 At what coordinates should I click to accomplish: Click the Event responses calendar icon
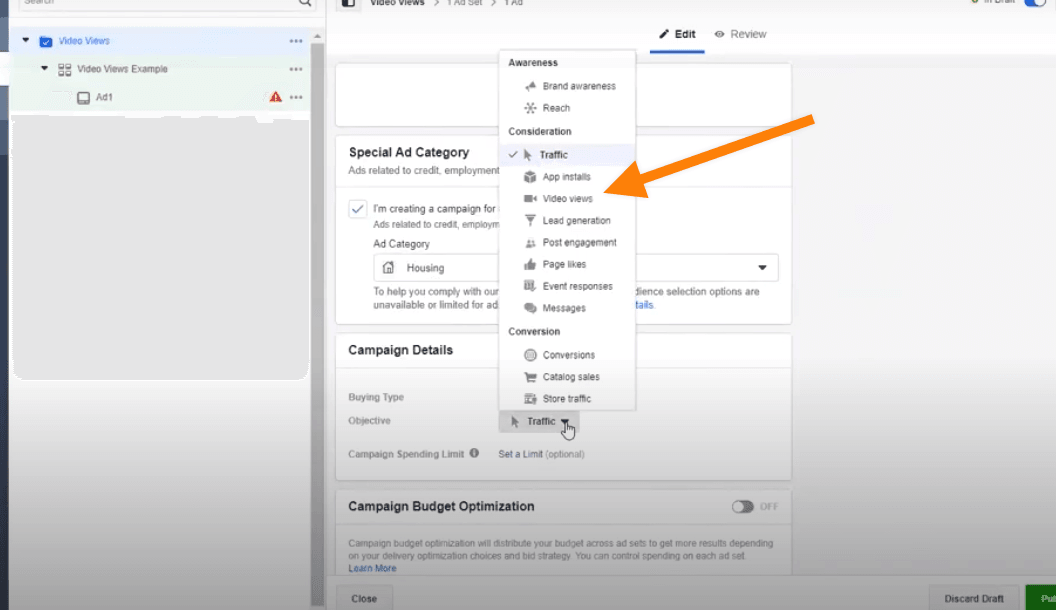(531, 286)
